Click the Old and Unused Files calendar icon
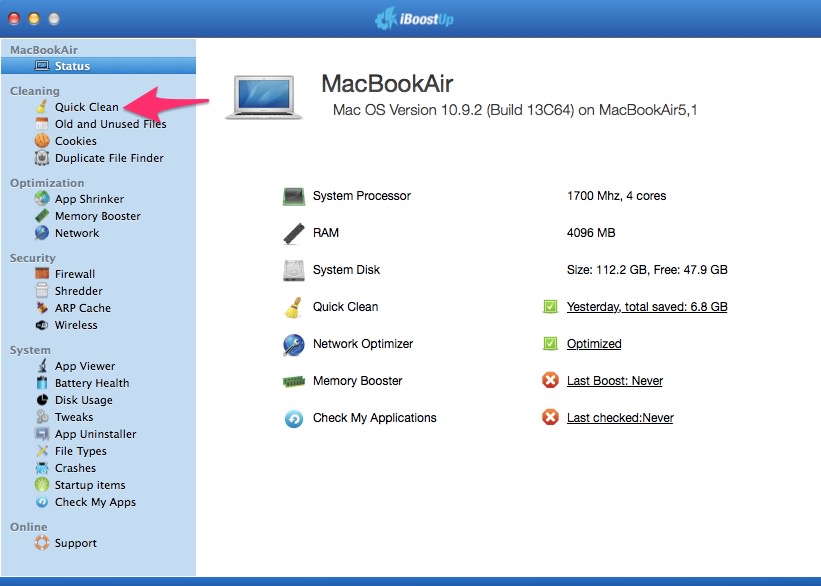The image size is (821, 586). [42, 124]
